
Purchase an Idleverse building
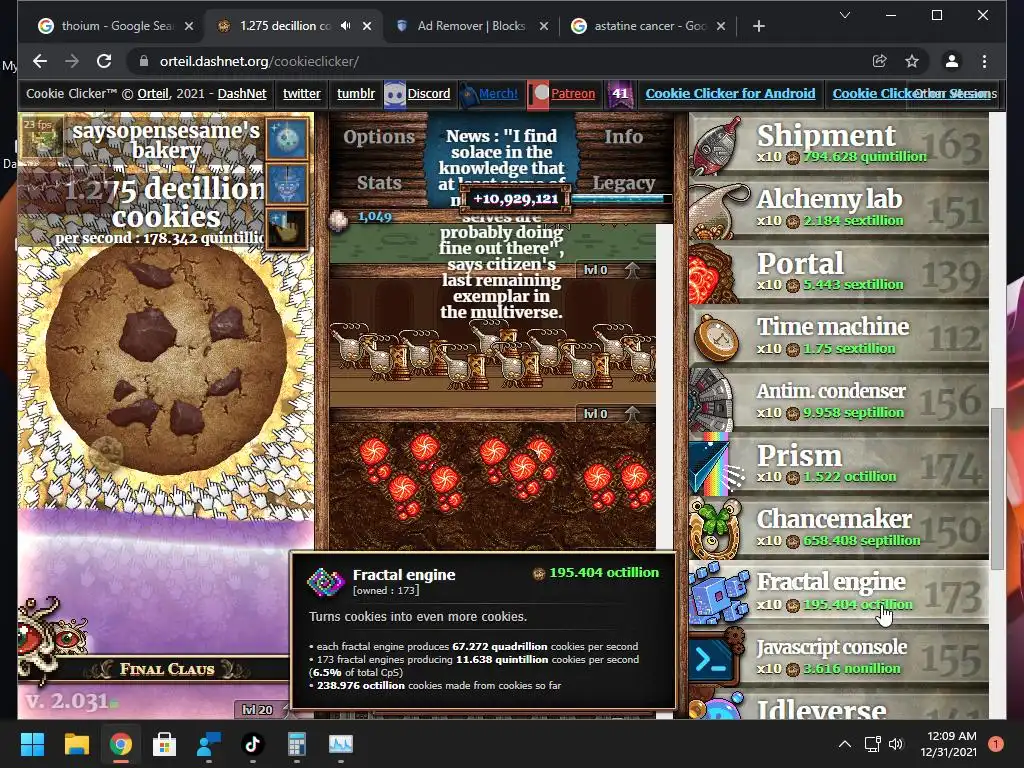[x=839, y=705]
